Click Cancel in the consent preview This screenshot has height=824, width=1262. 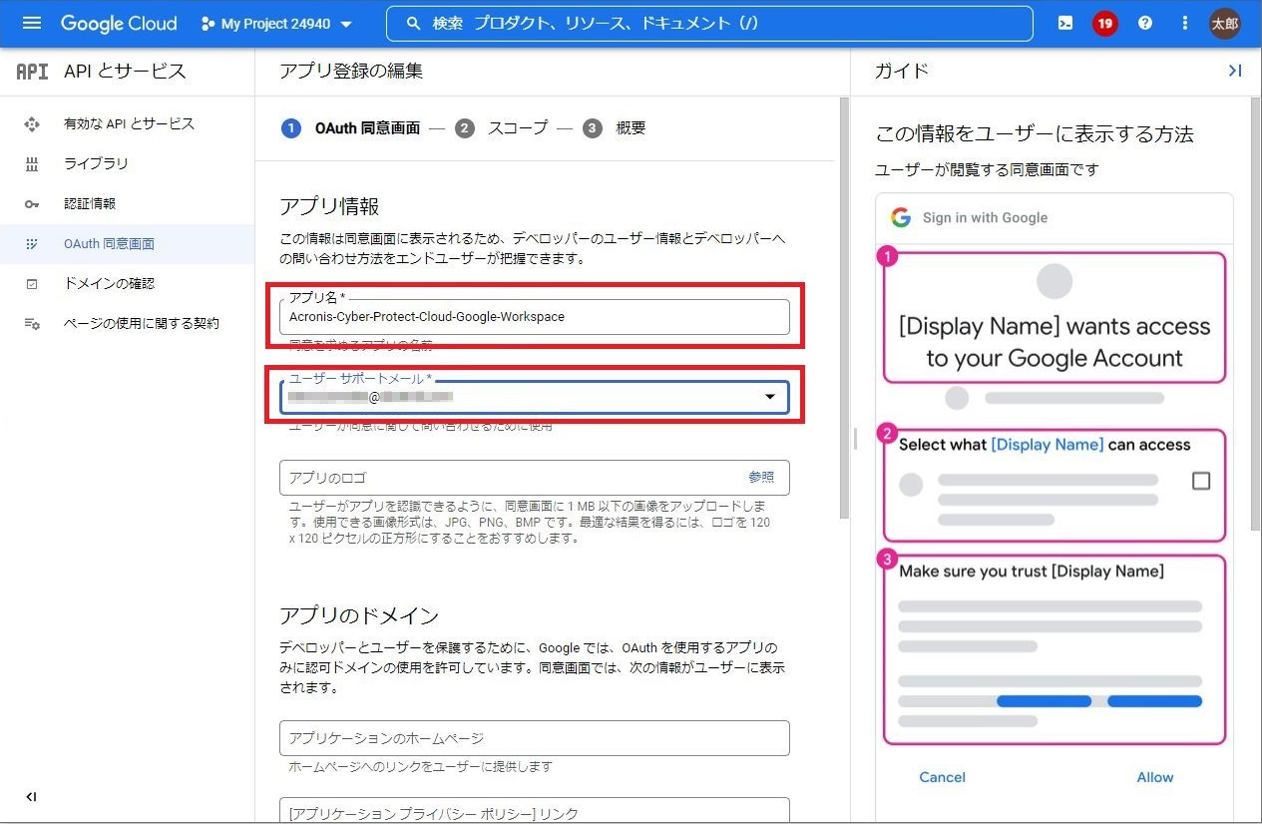942,777
